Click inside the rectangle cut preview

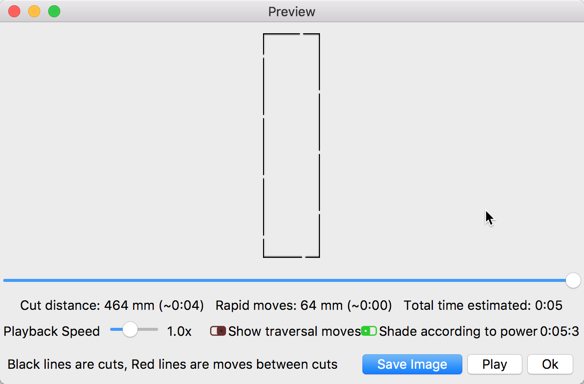[x=292, y=145]
